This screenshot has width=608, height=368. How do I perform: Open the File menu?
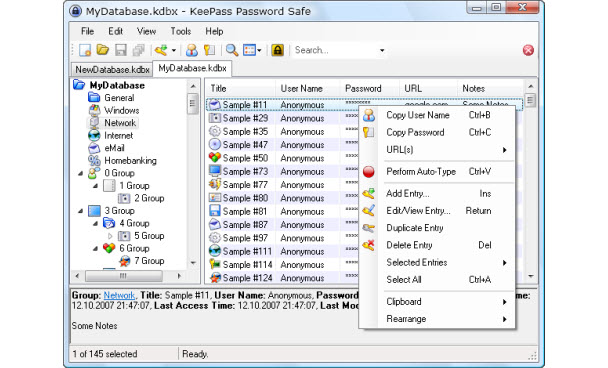click(87, 31)
